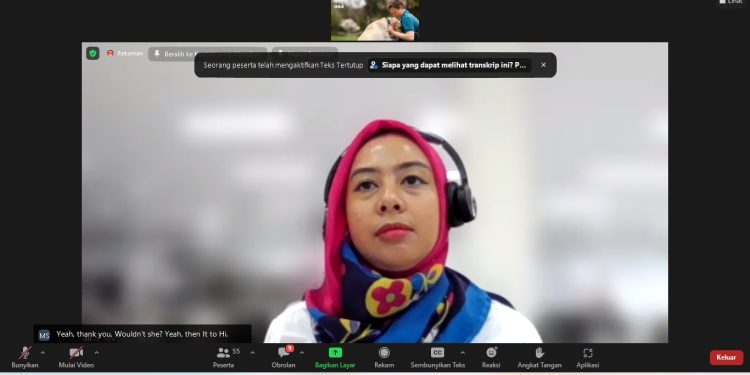Expand chat options arrow beside Obrolan
The image size is (750, 375).
click(x=302, y=353)
